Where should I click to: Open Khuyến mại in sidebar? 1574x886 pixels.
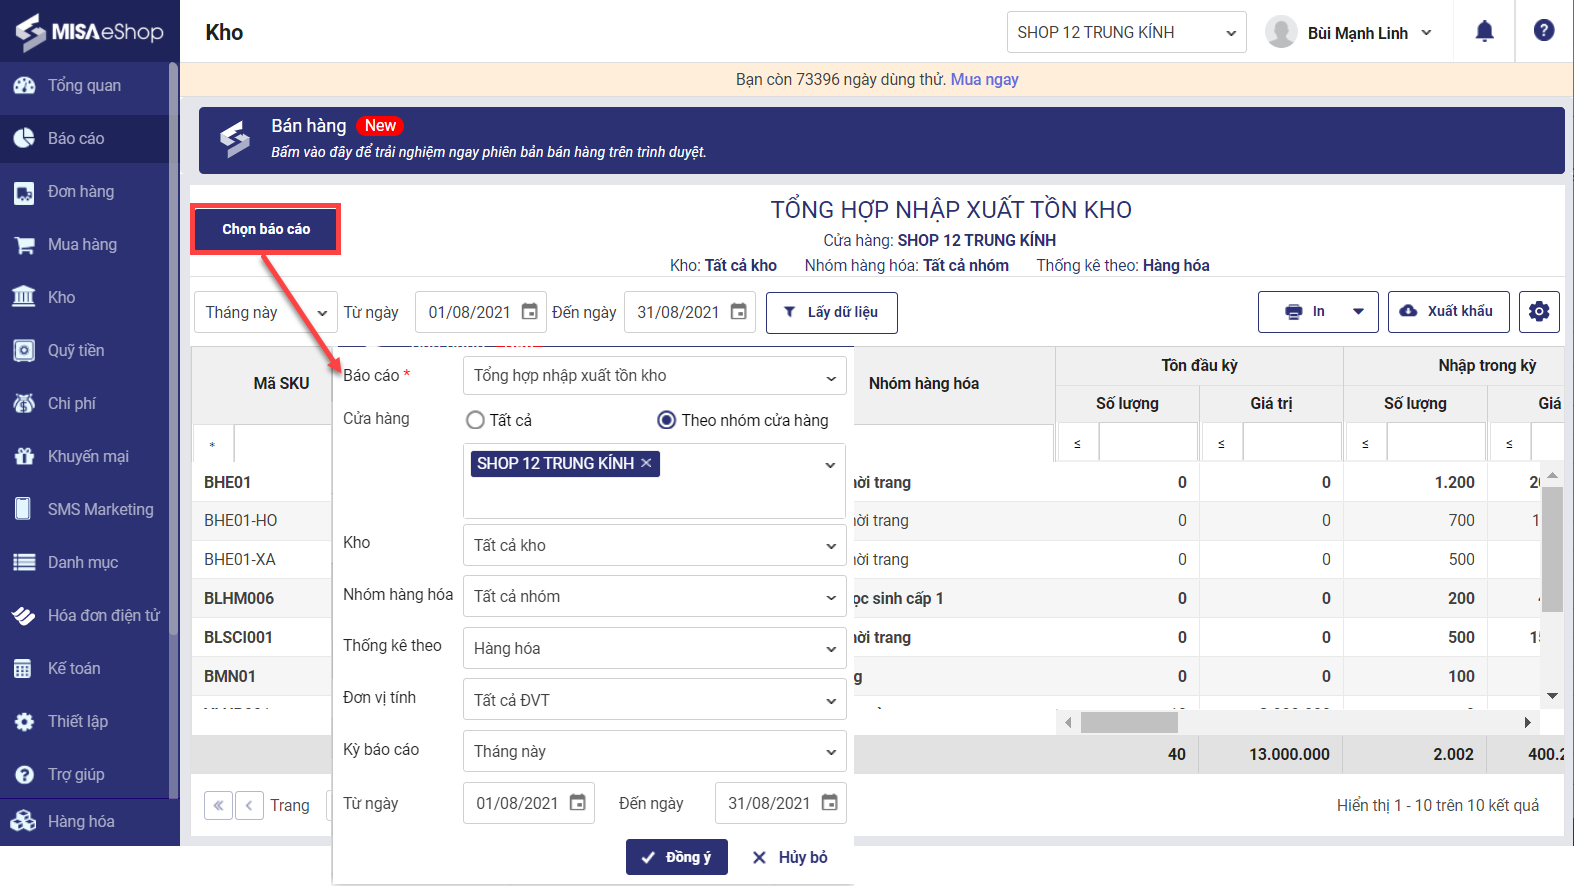point(84,456)
